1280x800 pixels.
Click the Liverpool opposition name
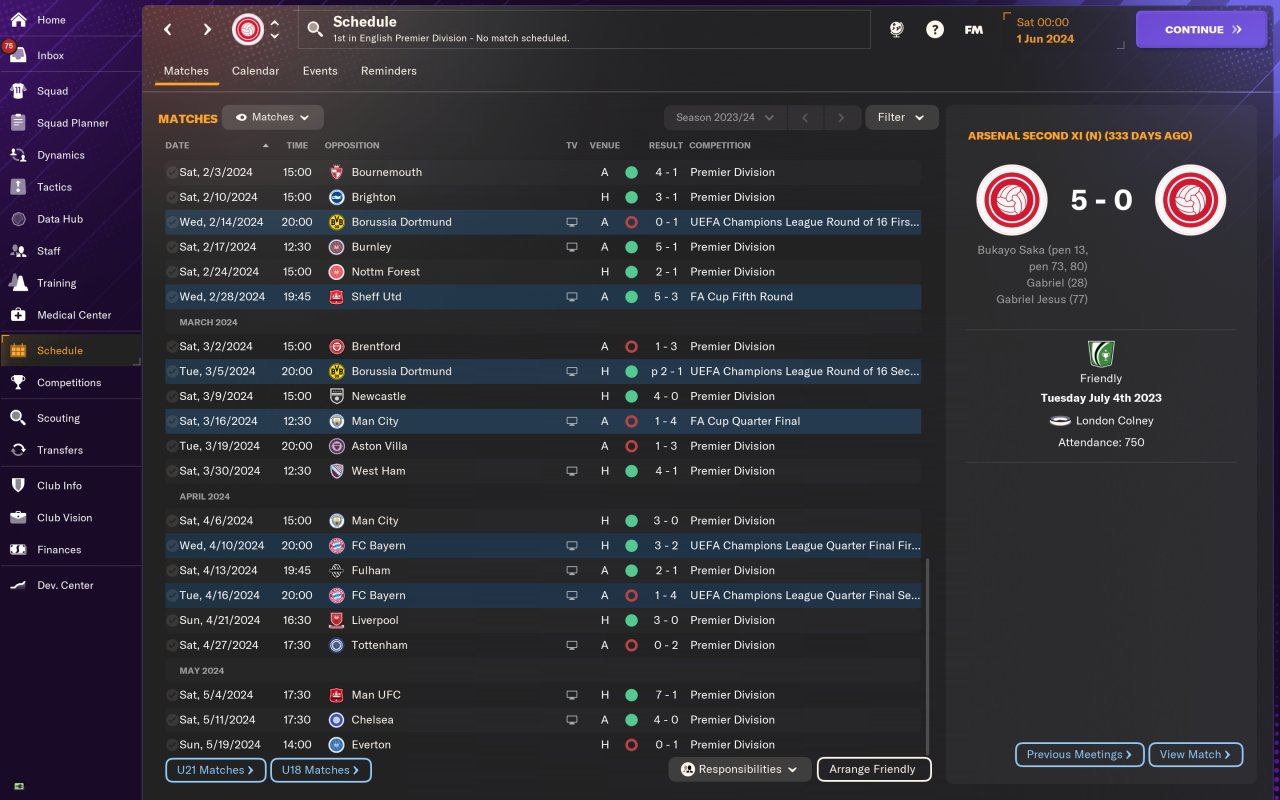pos(375,620)
